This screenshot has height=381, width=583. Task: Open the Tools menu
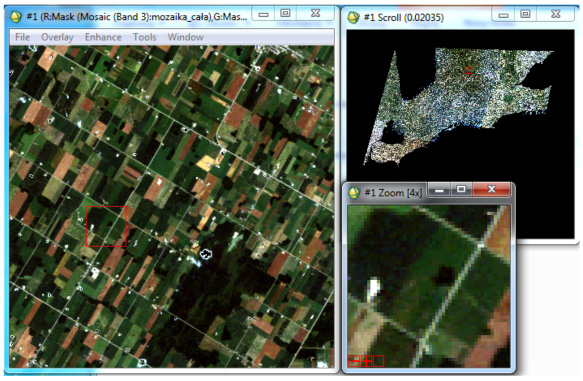tap(145, 37)
